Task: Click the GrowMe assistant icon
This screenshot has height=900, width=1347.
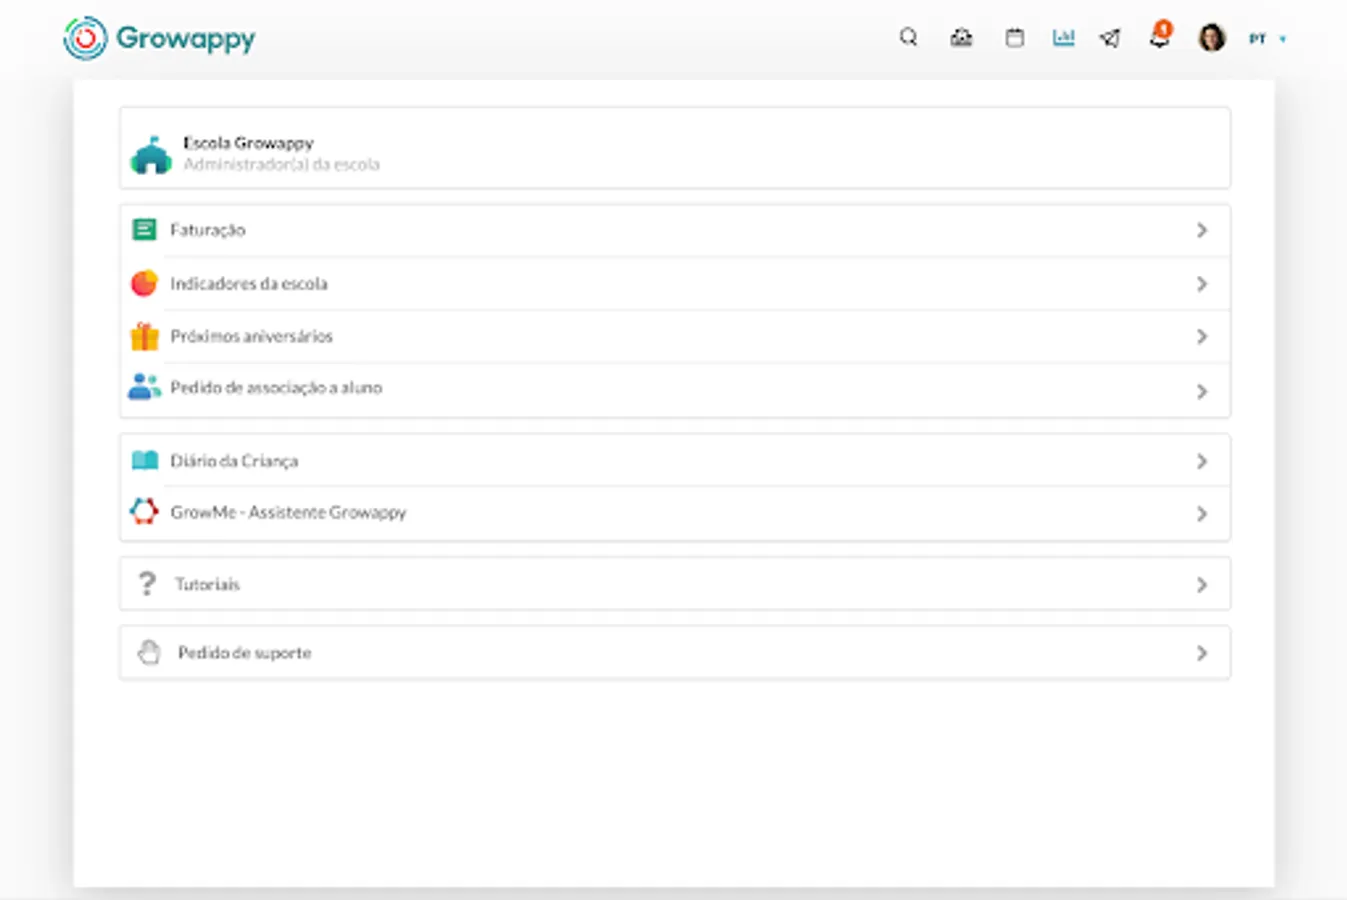Action: click(x=144, y=511)
